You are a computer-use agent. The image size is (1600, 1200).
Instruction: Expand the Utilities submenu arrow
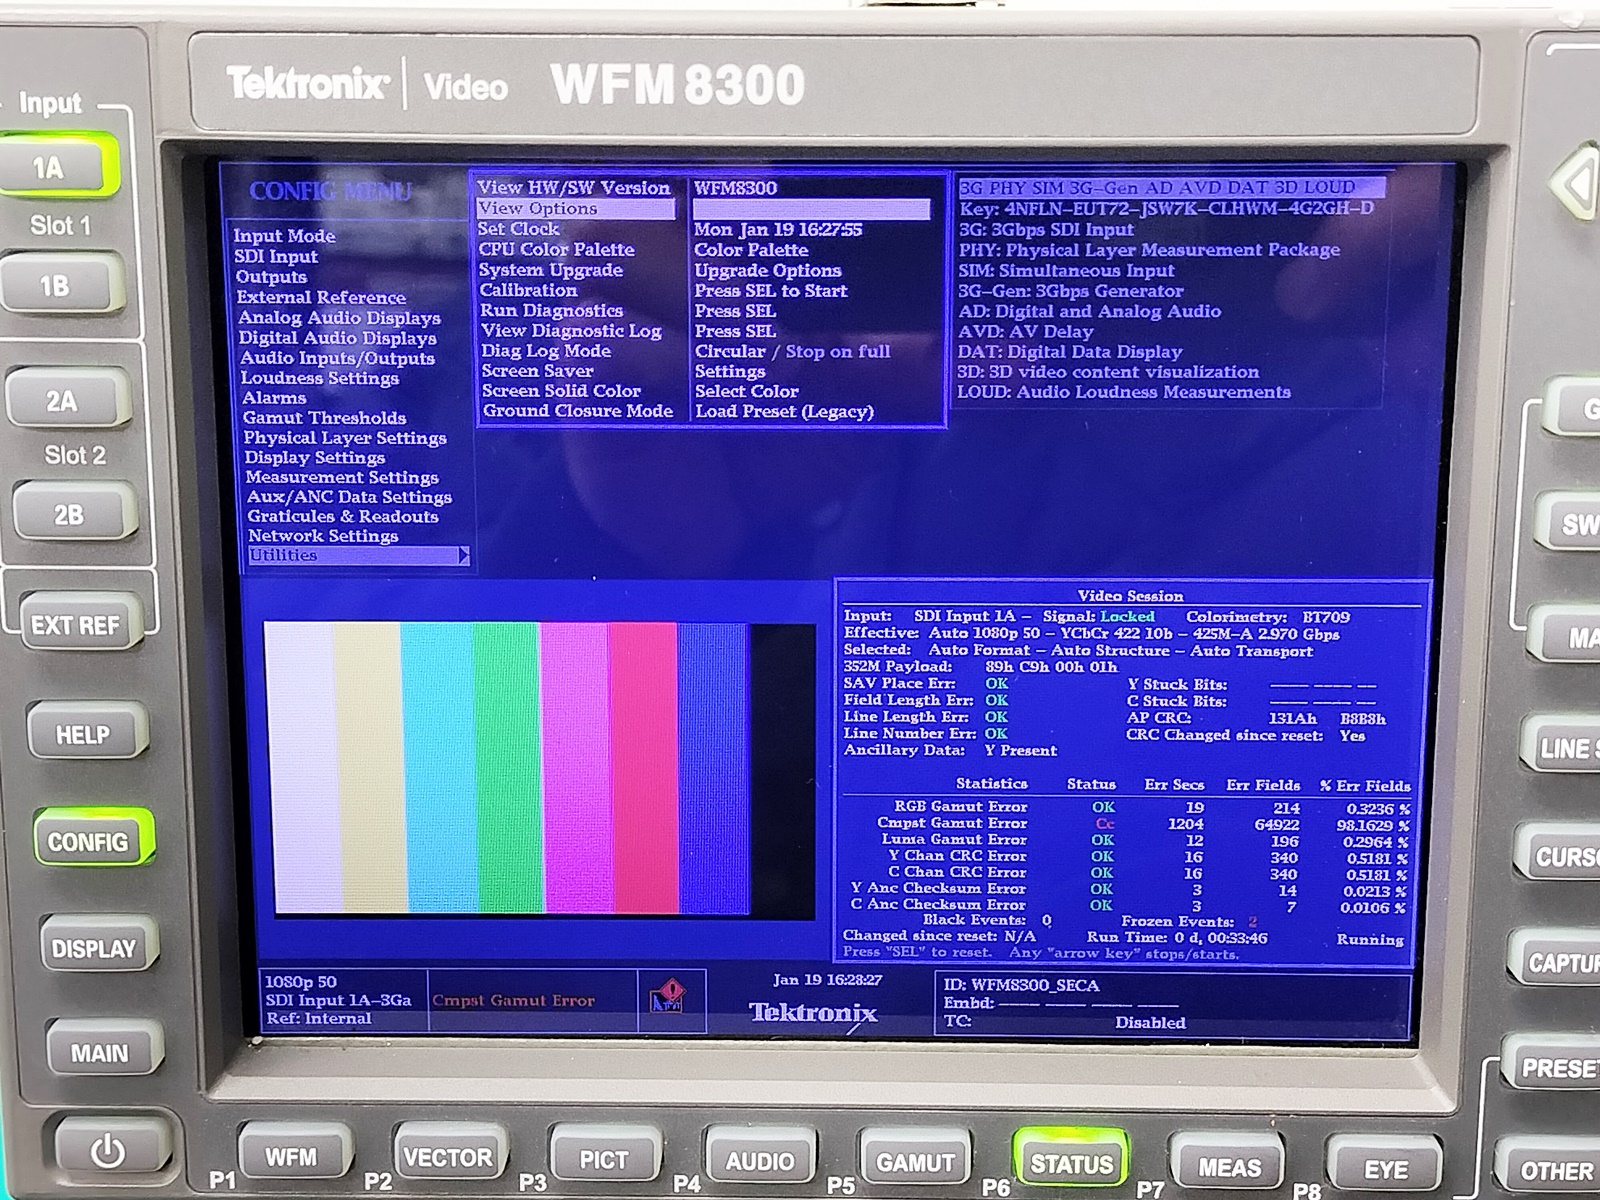click(x=463, y=555)
